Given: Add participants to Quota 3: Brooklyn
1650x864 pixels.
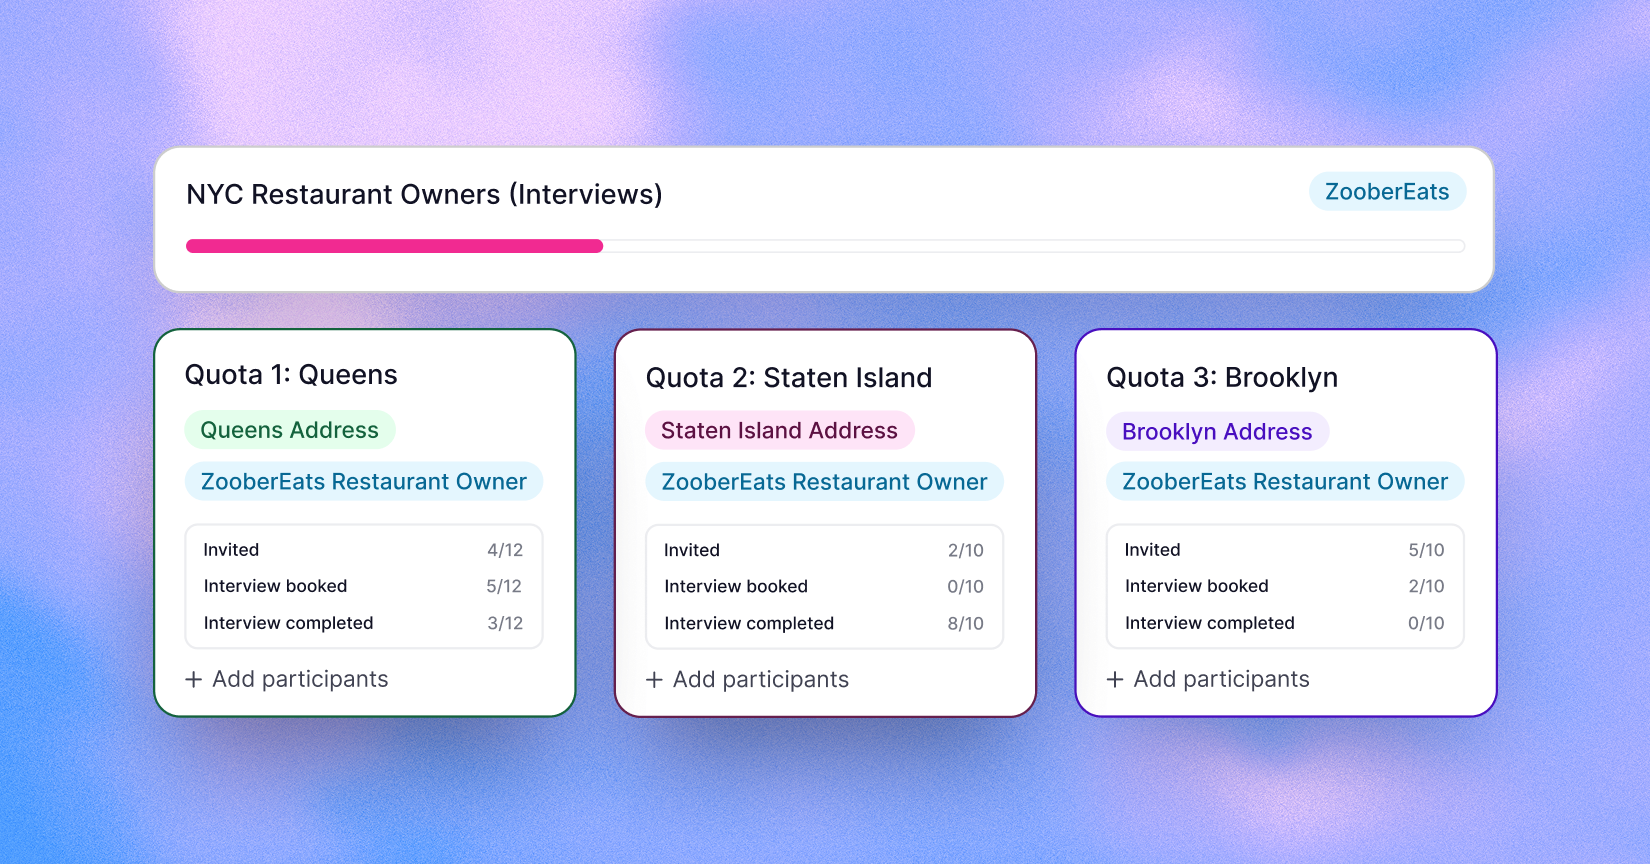Looking at the screenshot, I should pyautogui.click(x=1208, y=679).
